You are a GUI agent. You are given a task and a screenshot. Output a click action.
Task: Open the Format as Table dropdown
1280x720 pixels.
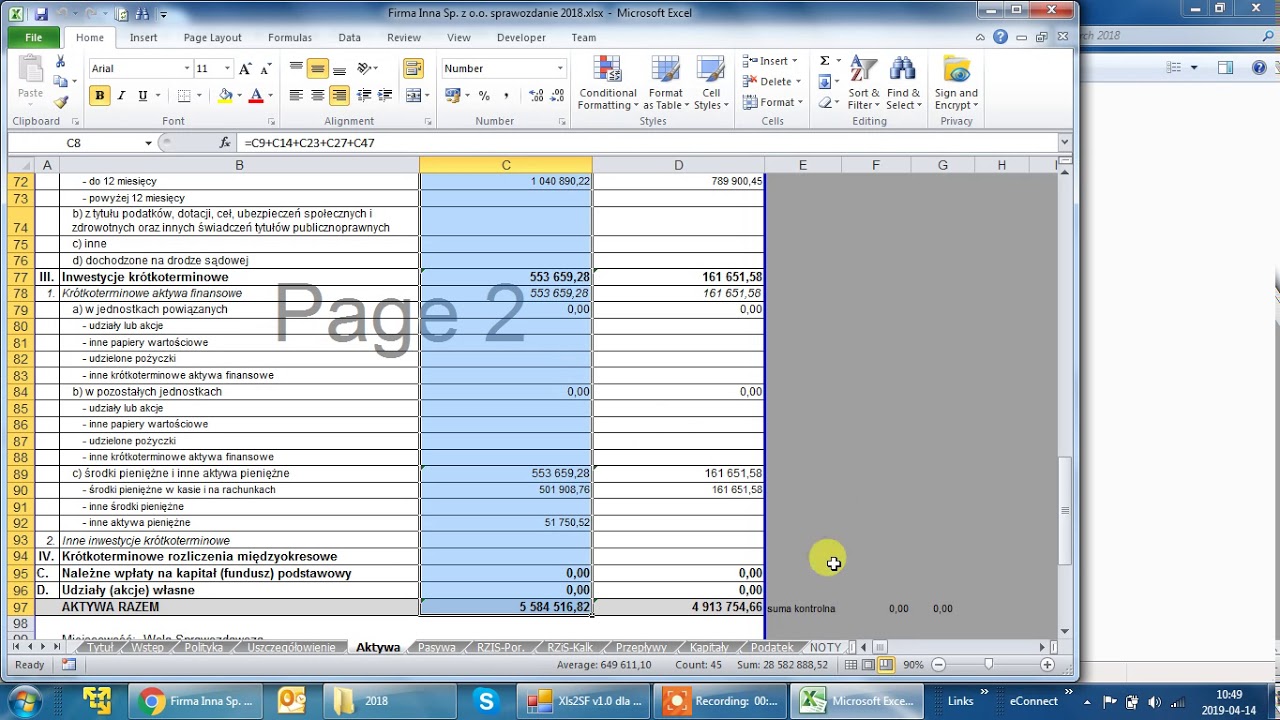tap(666, 83)
